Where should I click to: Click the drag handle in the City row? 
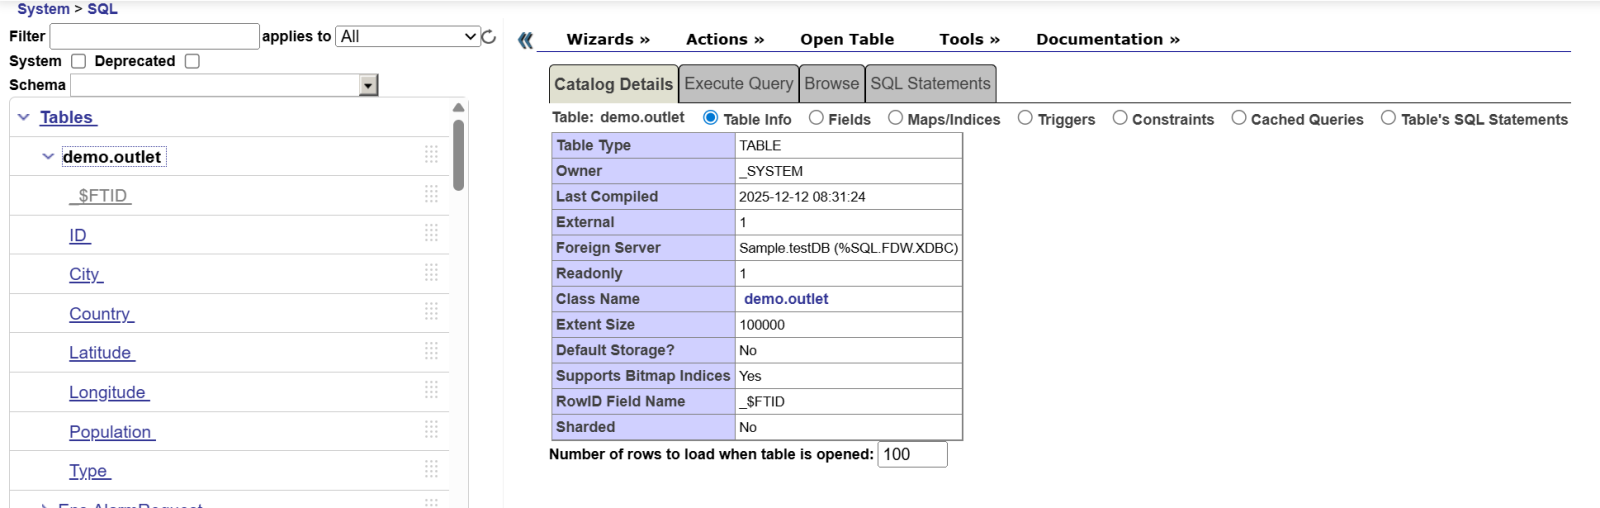431,272
